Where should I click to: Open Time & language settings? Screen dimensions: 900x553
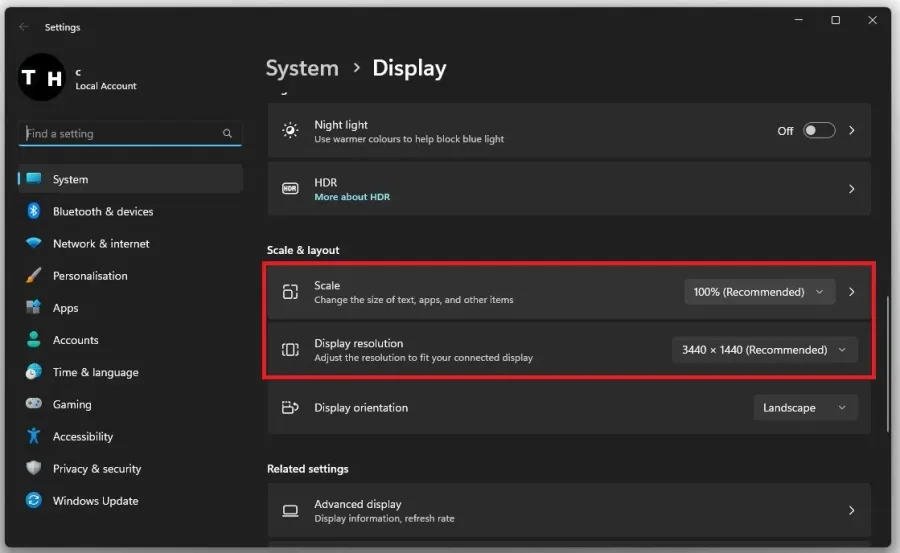[130, 372]
